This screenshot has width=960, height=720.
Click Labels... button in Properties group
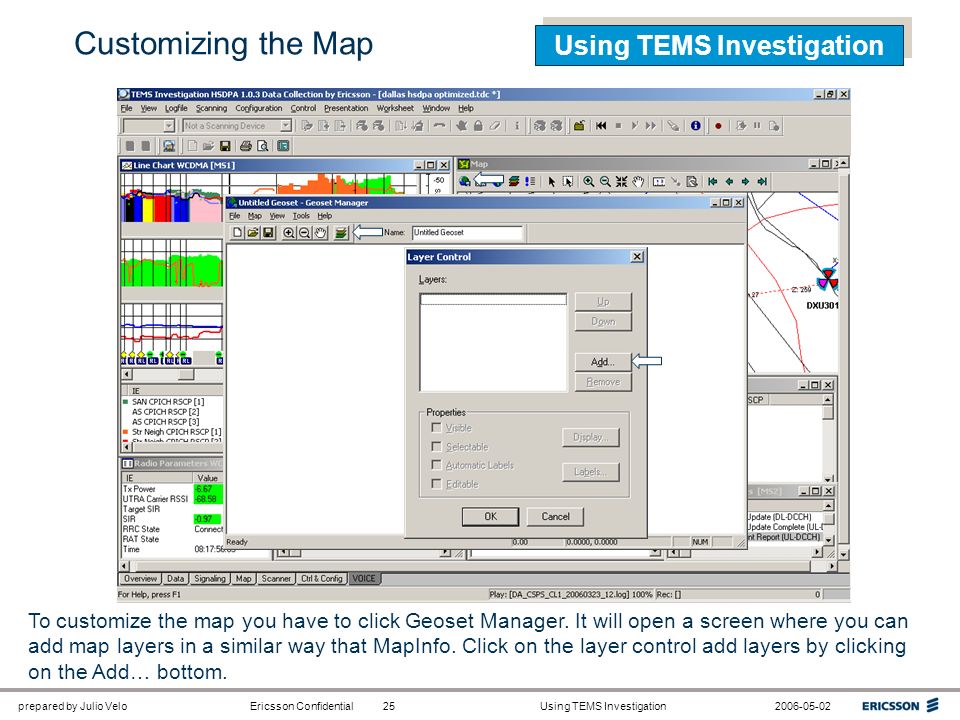click(590, 472)
